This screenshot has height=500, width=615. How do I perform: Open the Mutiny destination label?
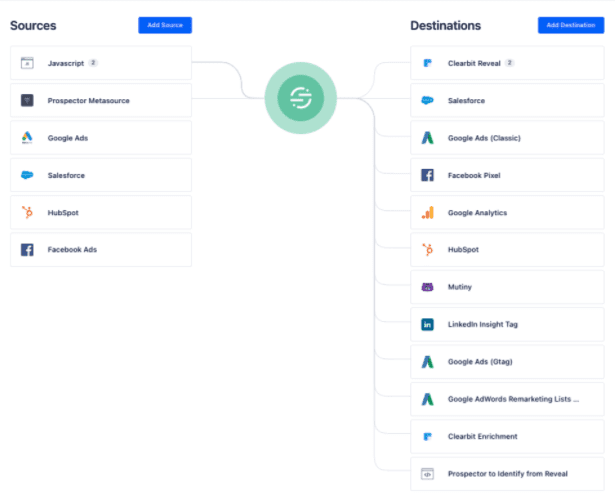tap(460, 287)
